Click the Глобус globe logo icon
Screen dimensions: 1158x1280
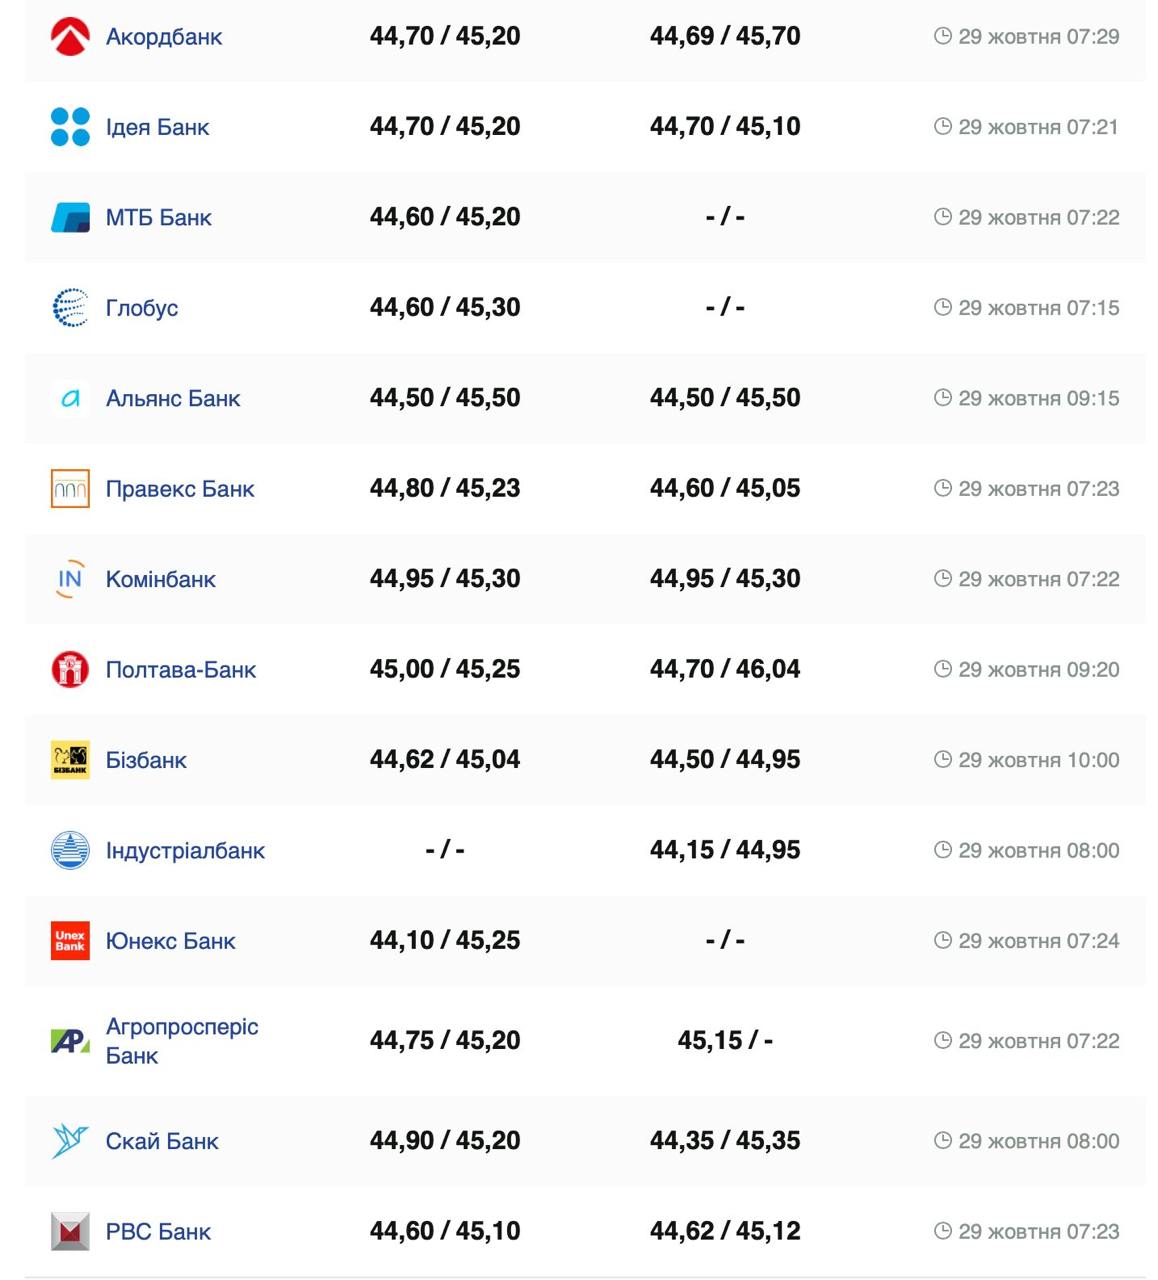[70, 308]
